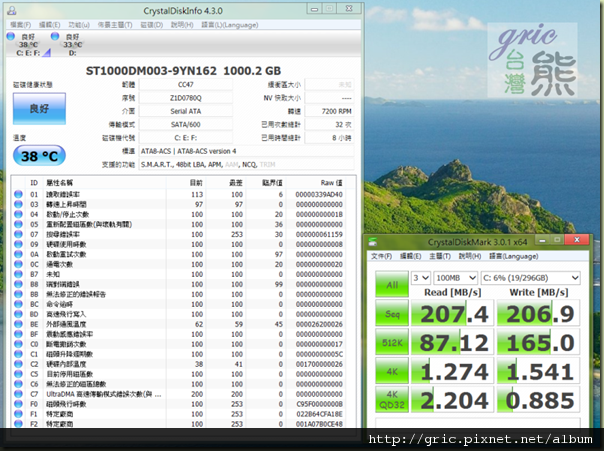The width and height of the screenshot is (604, 451).
Task: Select the D: disk status orb
Action: coord(55,36)
